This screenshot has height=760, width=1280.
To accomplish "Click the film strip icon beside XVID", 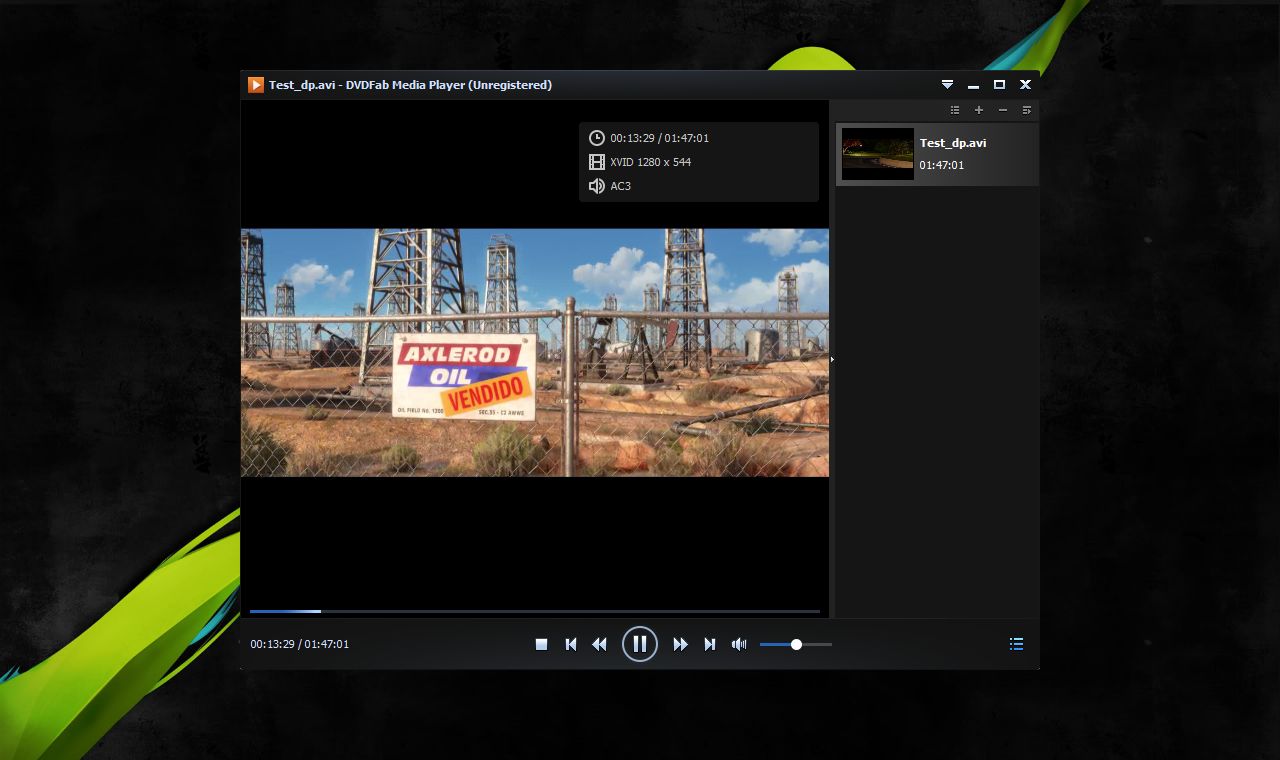I will [x=597, y=162].
